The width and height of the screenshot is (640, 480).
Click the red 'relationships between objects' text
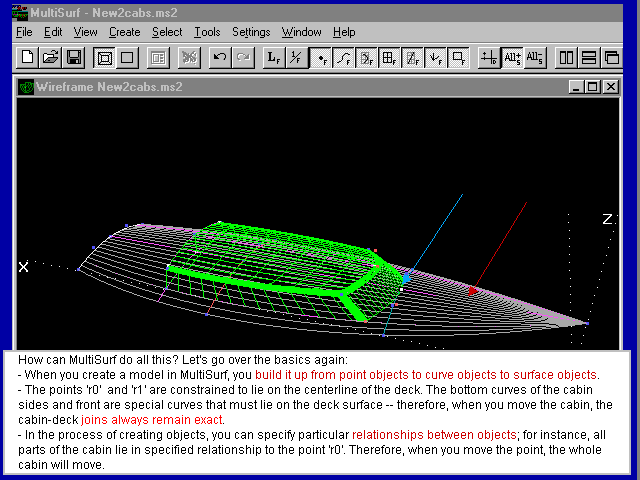tap(434, 435)
